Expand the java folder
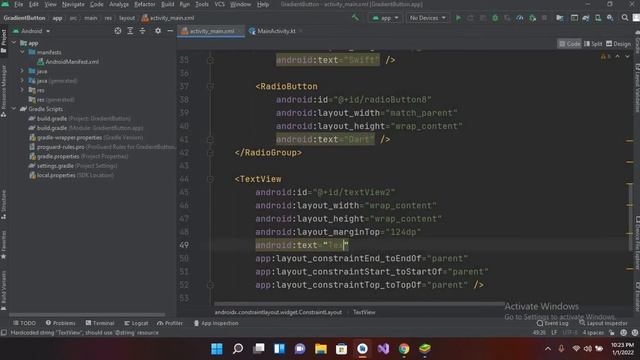Screen dimensions: 640x360 point(22,71)
